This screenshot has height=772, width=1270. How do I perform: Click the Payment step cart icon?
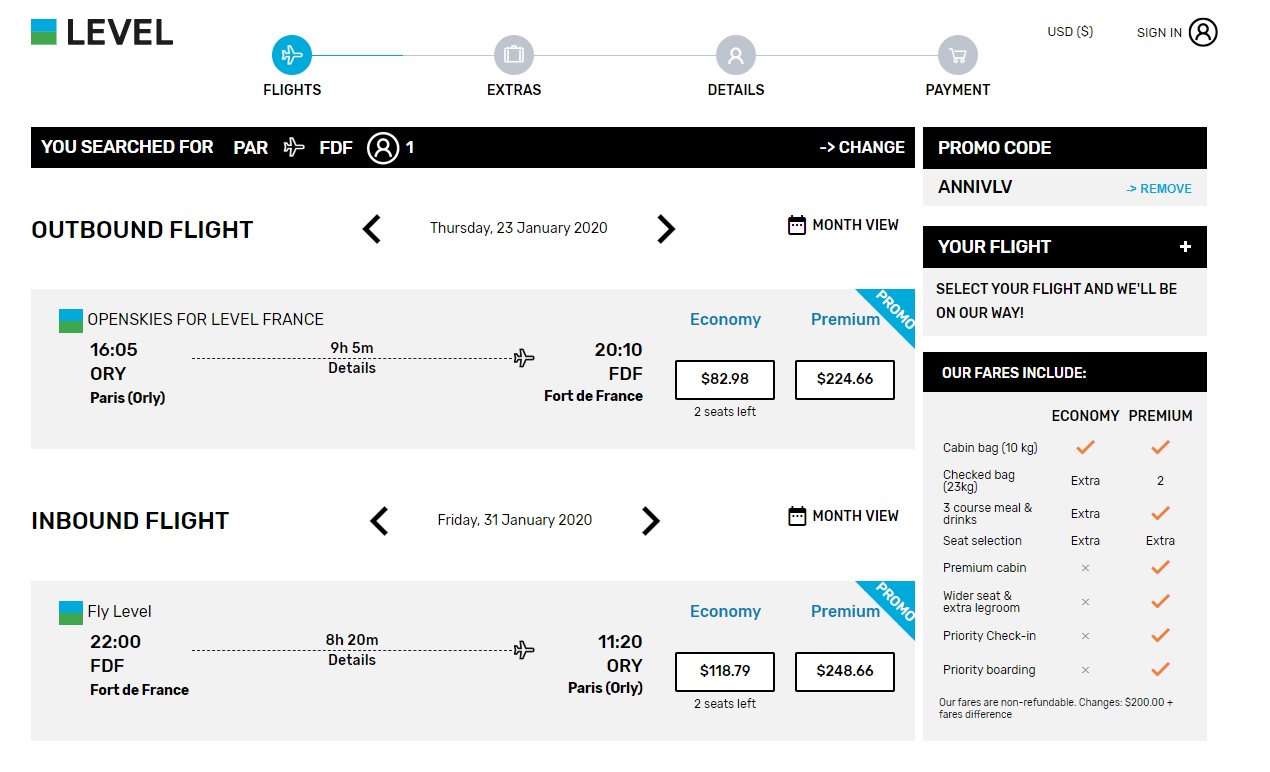pos(958,55)
